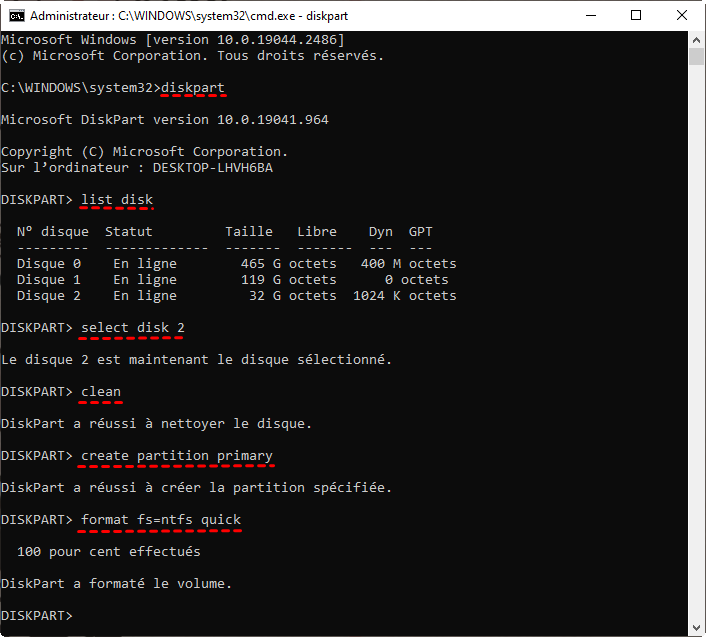This screenshot has width=706, height=637.
Task: Close the cmd.exe diskpart window
Action: coord(682,16)
